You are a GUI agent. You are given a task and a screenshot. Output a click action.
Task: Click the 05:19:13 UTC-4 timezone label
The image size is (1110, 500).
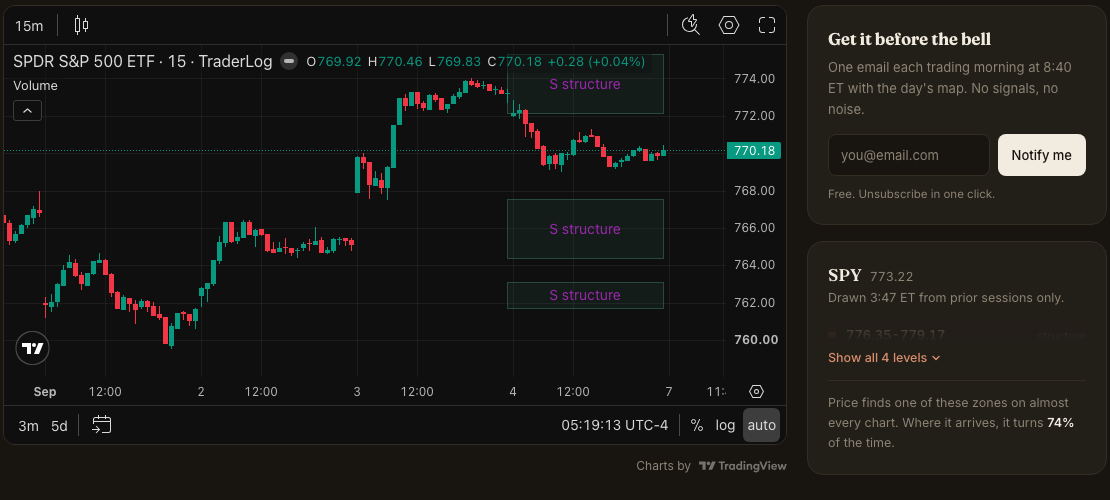[x=614, y=426]
